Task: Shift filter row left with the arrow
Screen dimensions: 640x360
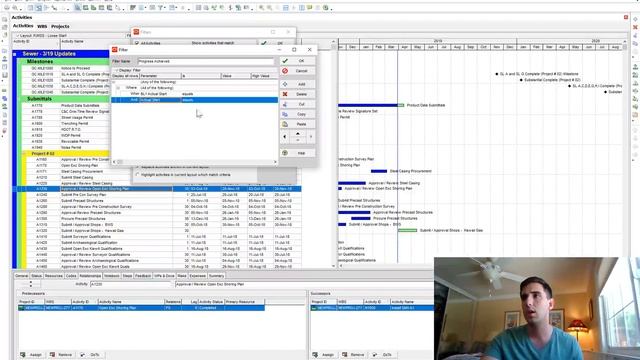Action: (285, 137)
